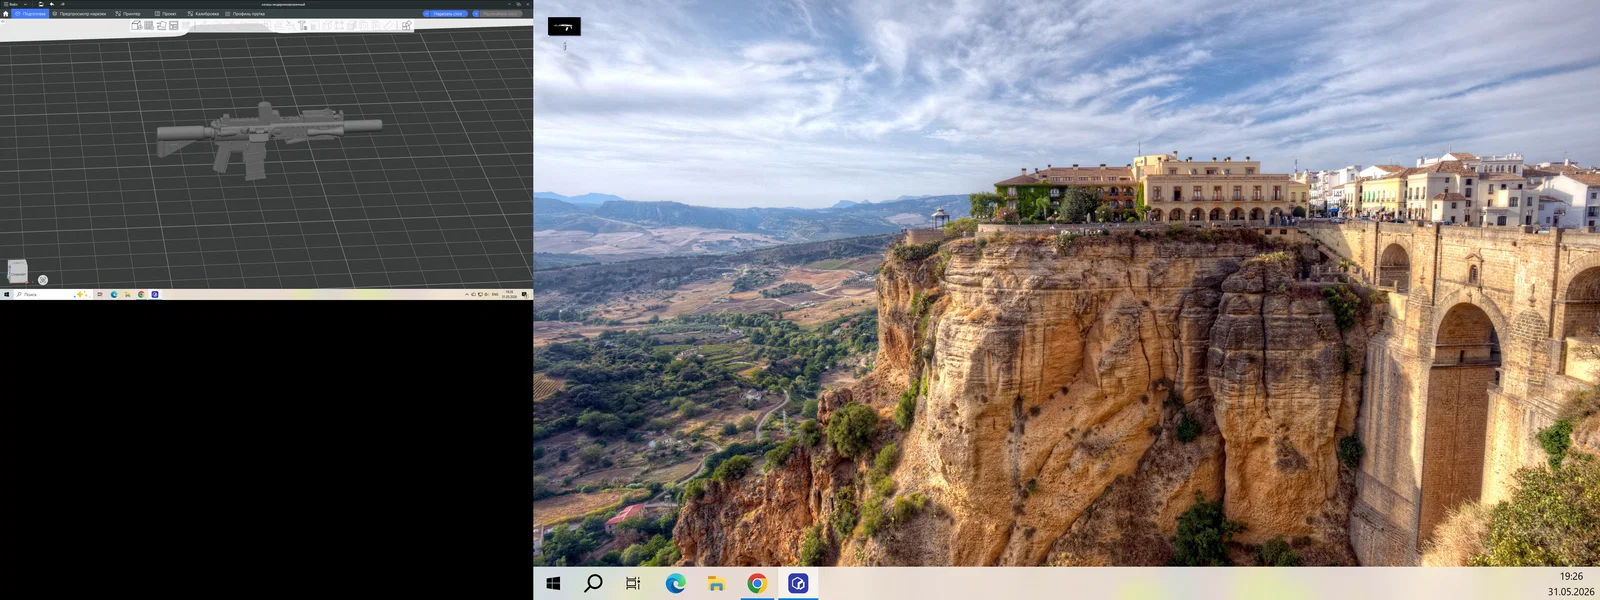Open File Explorer on the left monitor taskbar

[128, 294]
